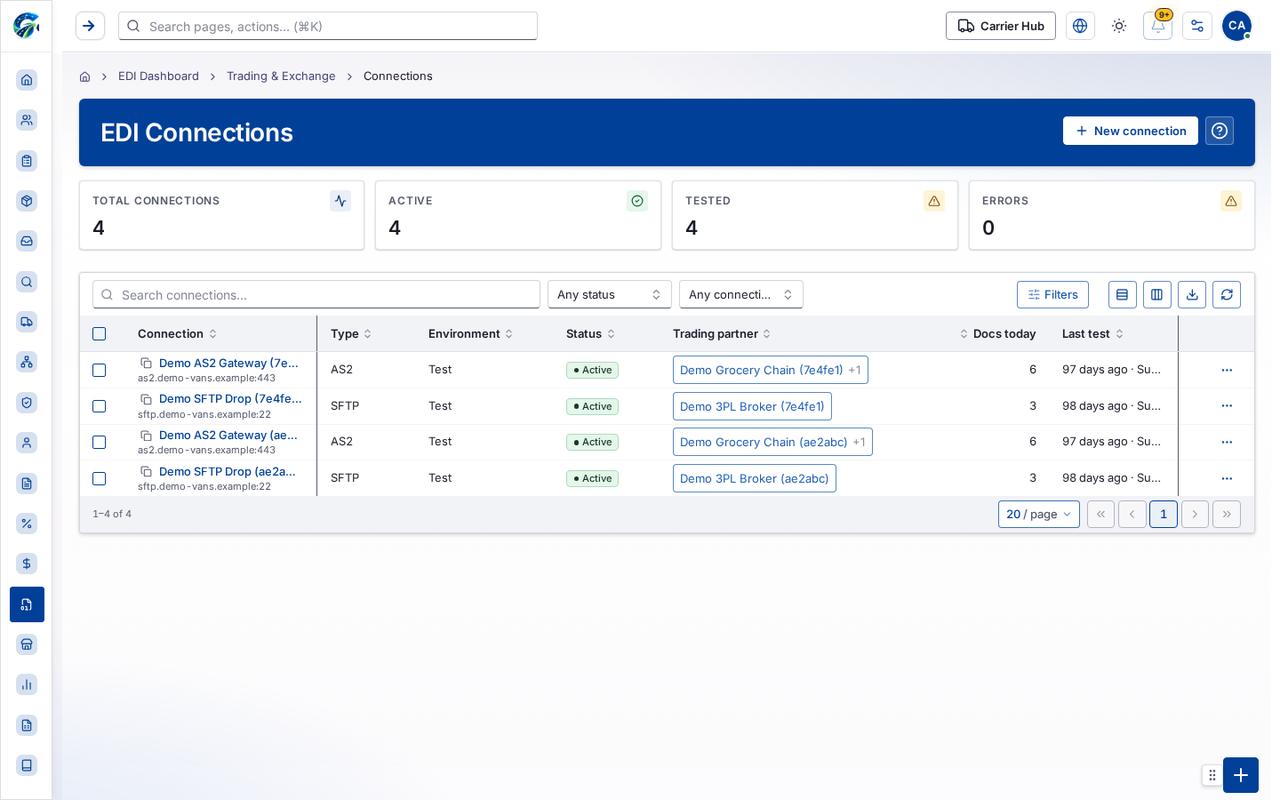
Task: Refresh the connections table
Action: click(x=1227, y=295)
